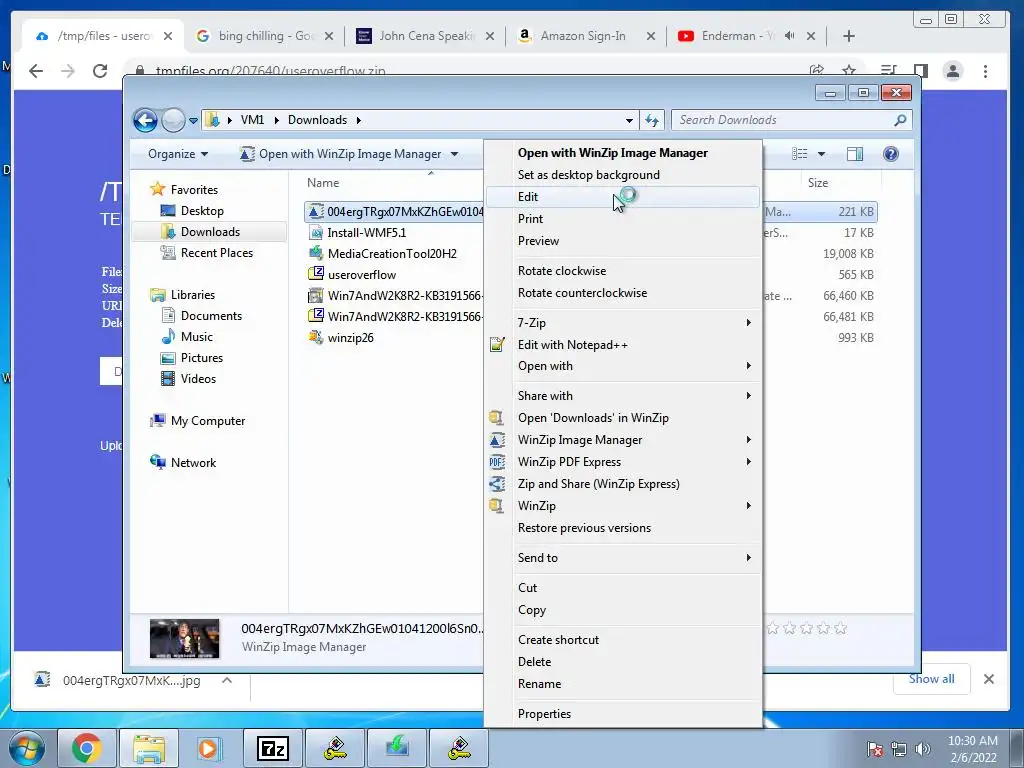The width and height of the screenshot is (1024, 768).
Task: Mute the Enderman YouTube tab audio icon
Action: [789, 36]
